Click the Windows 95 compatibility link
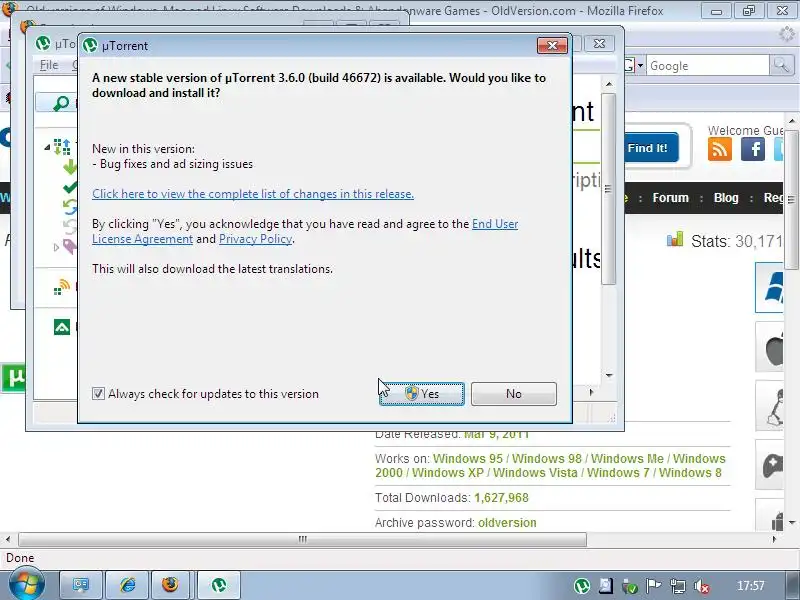This screenshot has width=800, height=600. tap(468, 459)
